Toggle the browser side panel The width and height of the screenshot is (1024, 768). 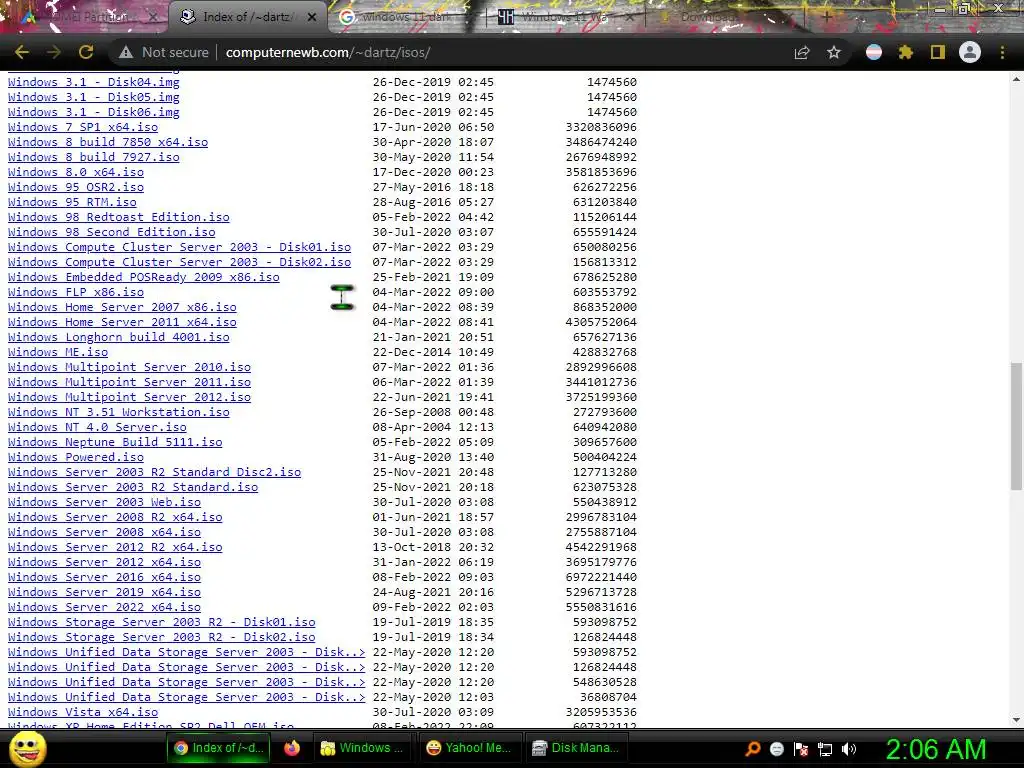[x=938, y=52]
